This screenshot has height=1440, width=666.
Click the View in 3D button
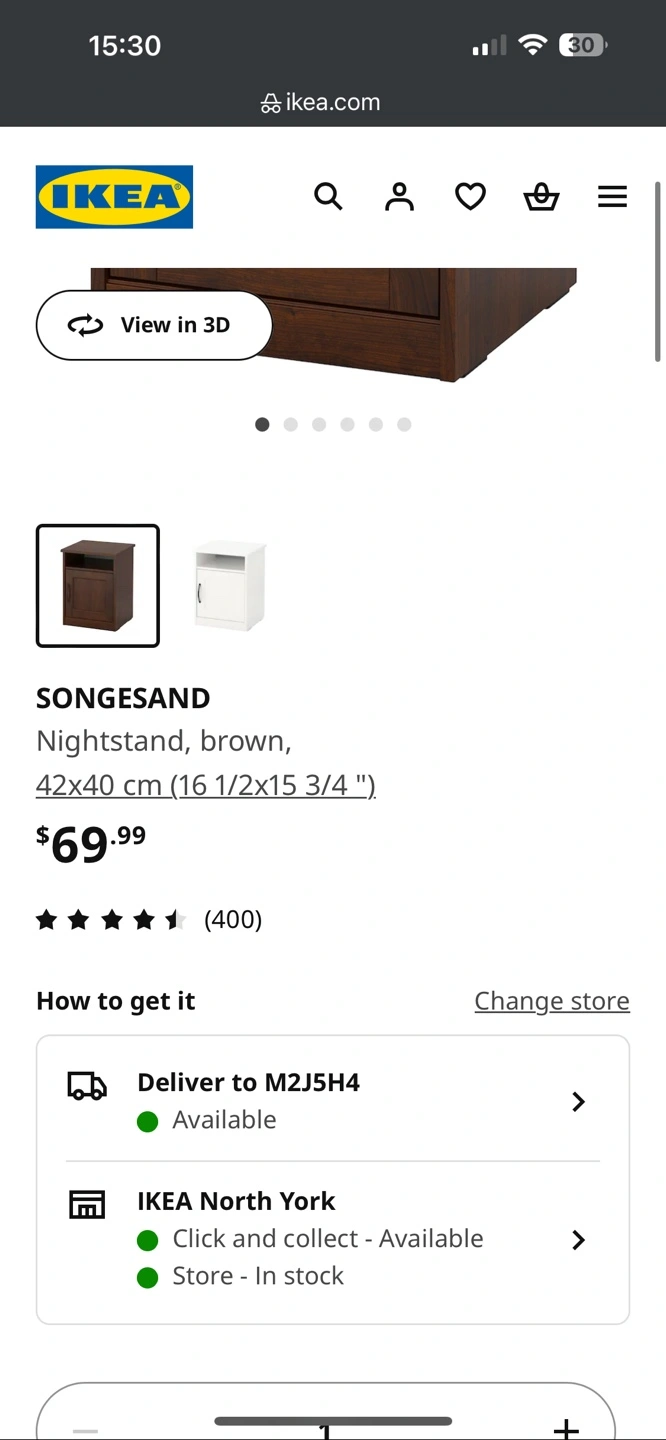(x=154, y=325)
